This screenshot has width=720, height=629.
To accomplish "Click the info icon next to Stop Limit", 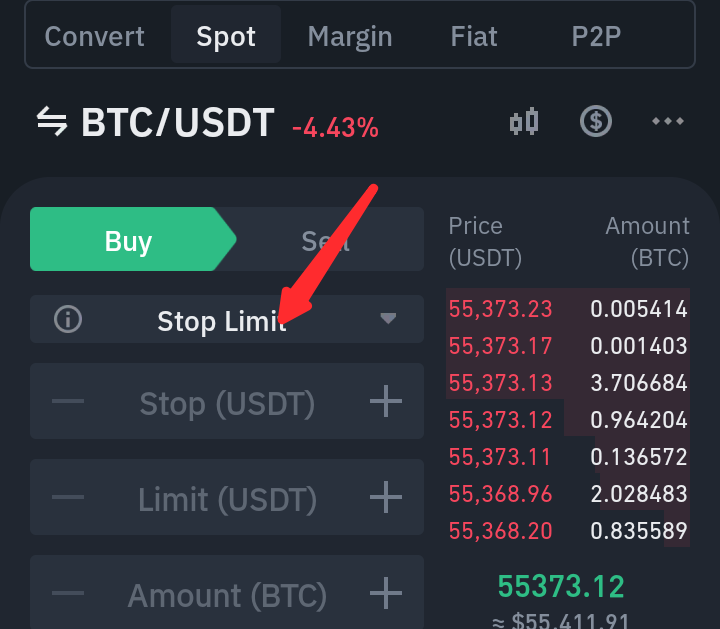I will (68, 319).
